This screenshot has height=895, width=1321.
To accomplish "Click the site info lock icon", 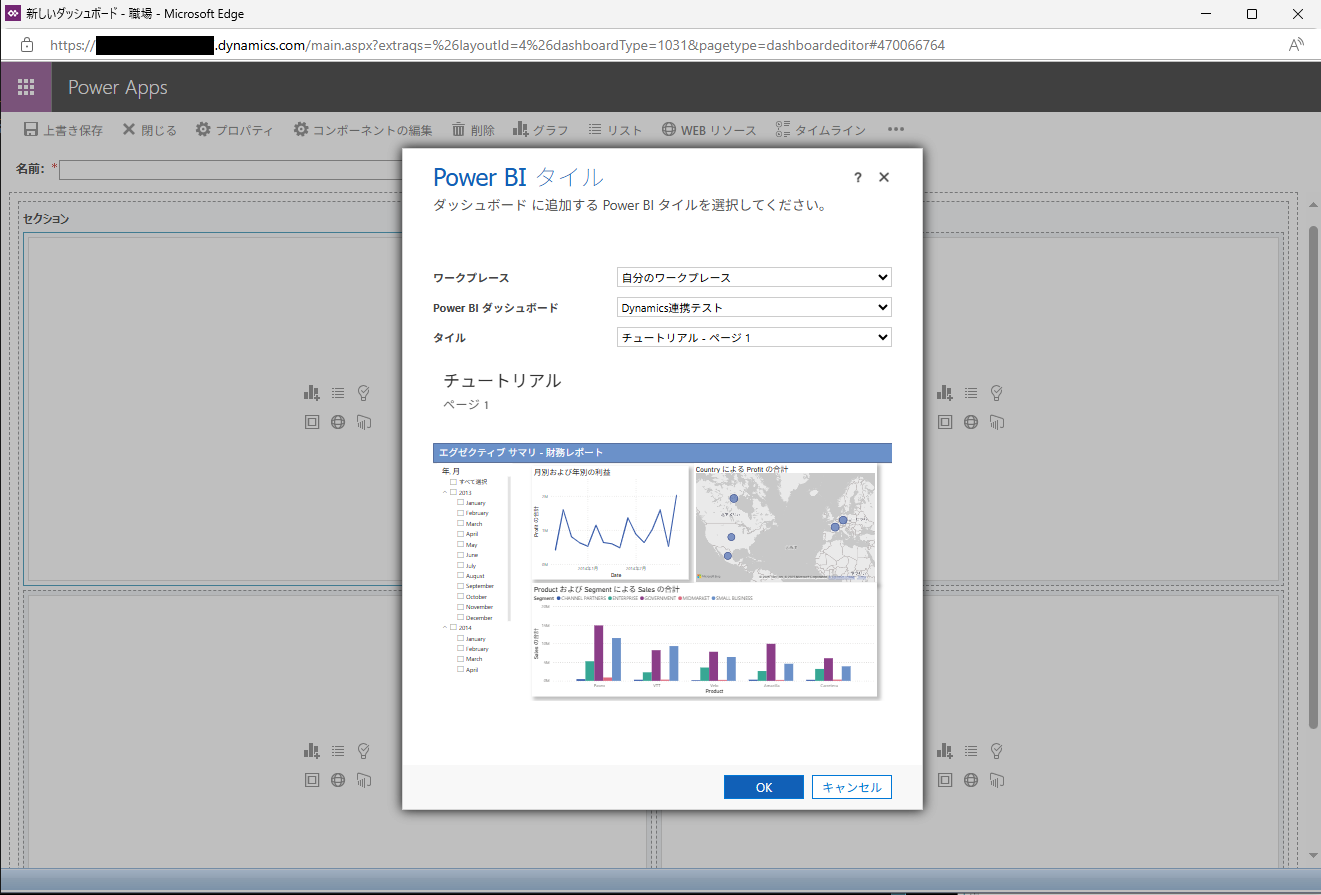I will [27, 45].
